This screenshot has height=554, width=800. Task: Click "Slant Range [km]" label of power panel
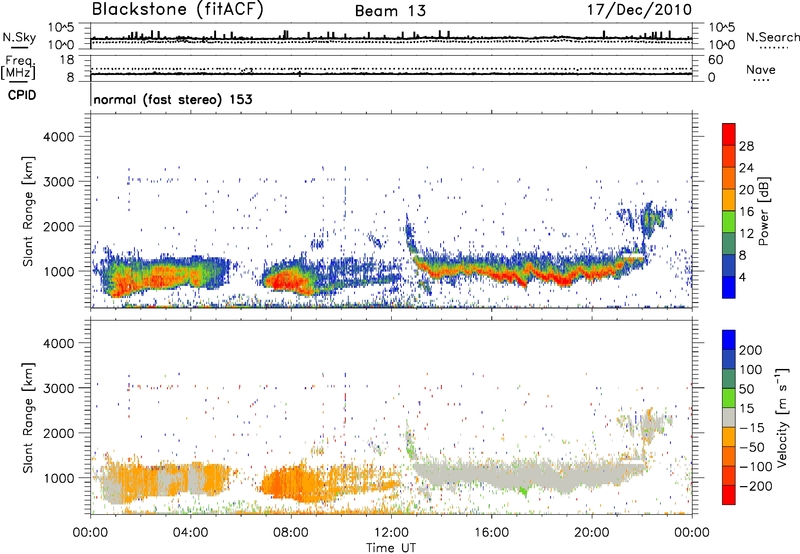(28, 211)
